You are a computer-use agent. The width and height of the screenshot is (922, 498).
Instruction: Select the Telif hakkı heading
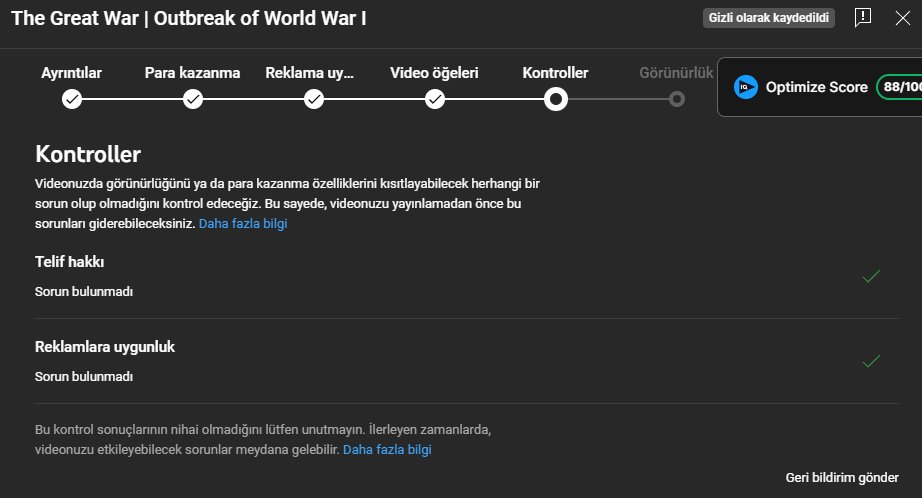[69, 262]
